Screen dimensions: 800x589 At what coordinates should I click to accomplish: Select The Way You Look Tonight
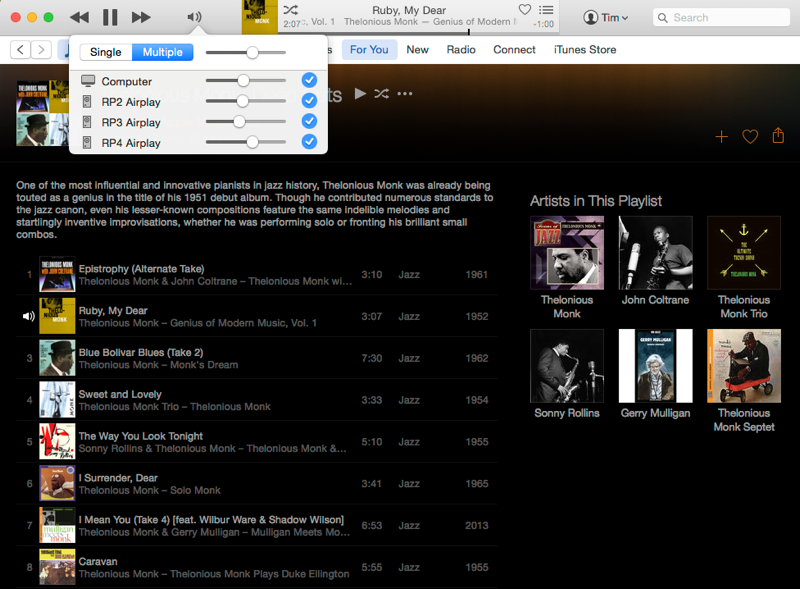coord(257,442)
